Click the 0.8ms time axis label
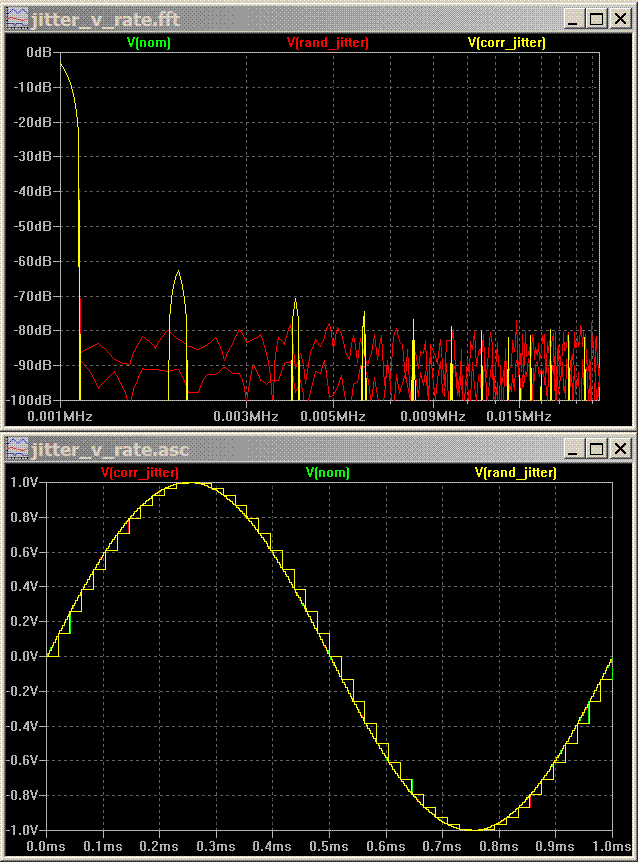This screenshot has height=862, width=638. [x=498, y=847]
